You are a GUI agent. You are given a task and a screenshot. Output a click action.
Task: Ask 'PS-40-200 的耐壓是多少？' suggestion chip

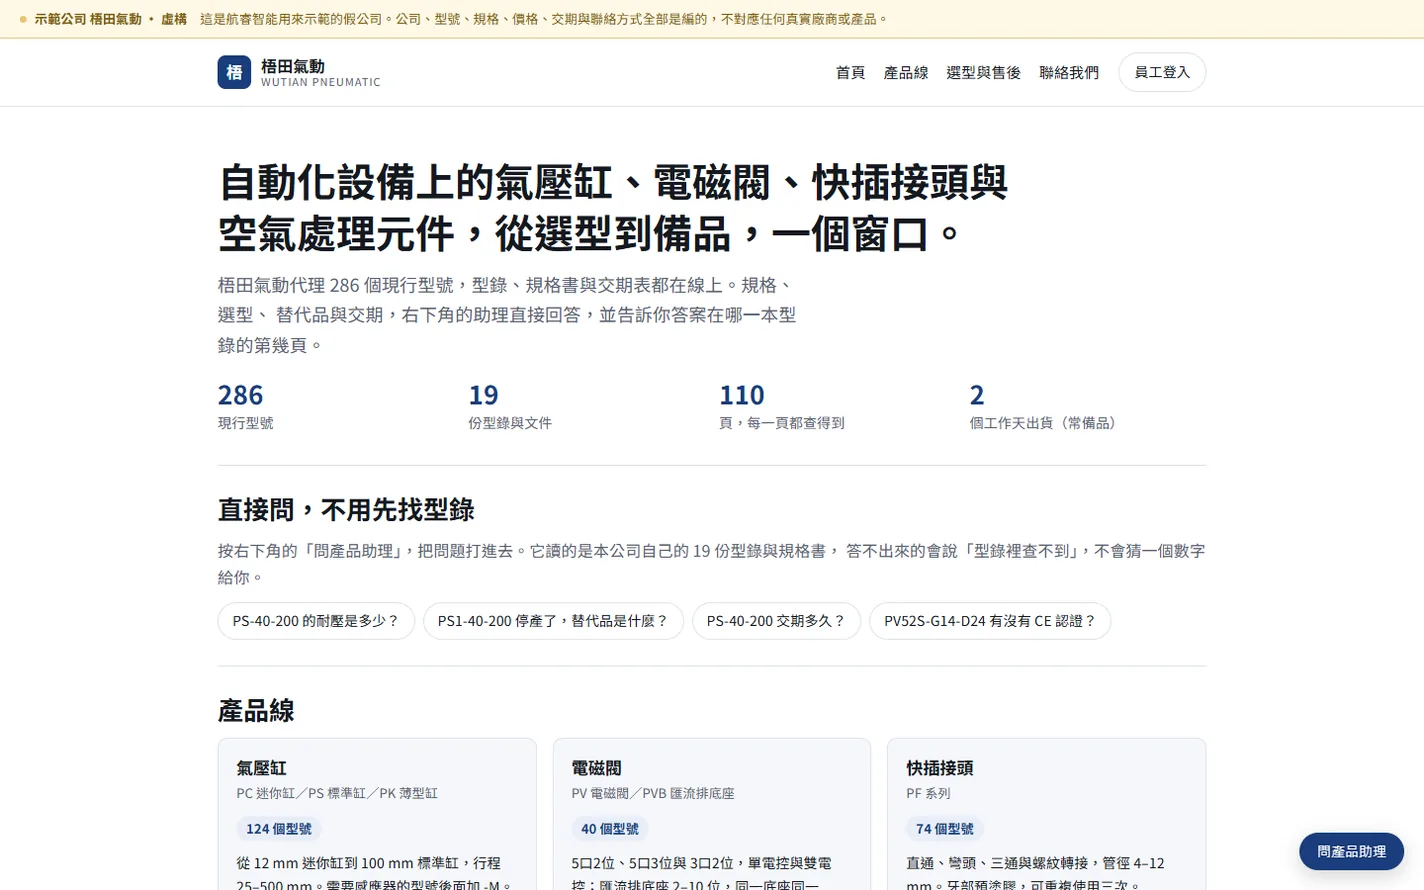[x=316, y=621]
